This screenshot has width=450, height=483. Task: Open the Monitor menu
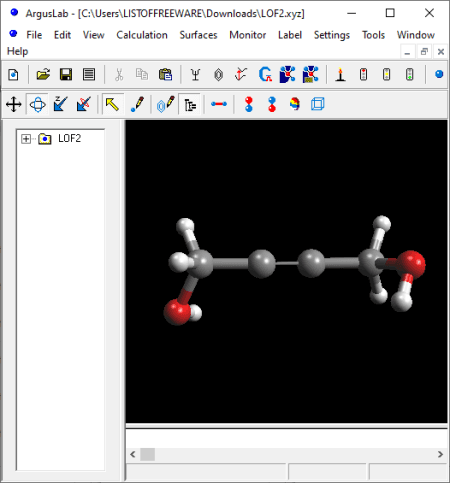[248, 35]
